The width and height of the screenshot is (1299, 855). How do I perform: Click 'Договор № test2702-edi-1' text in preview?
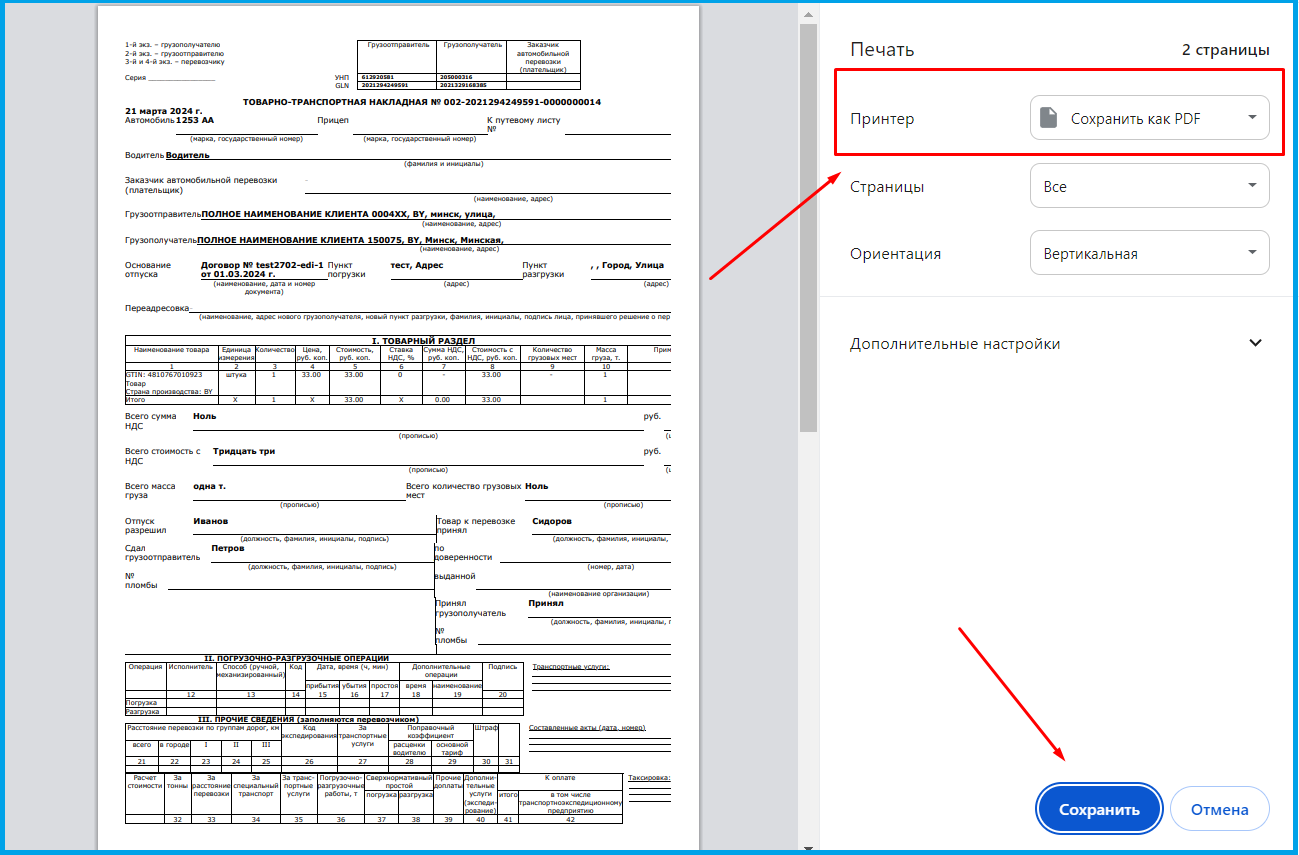262,265
